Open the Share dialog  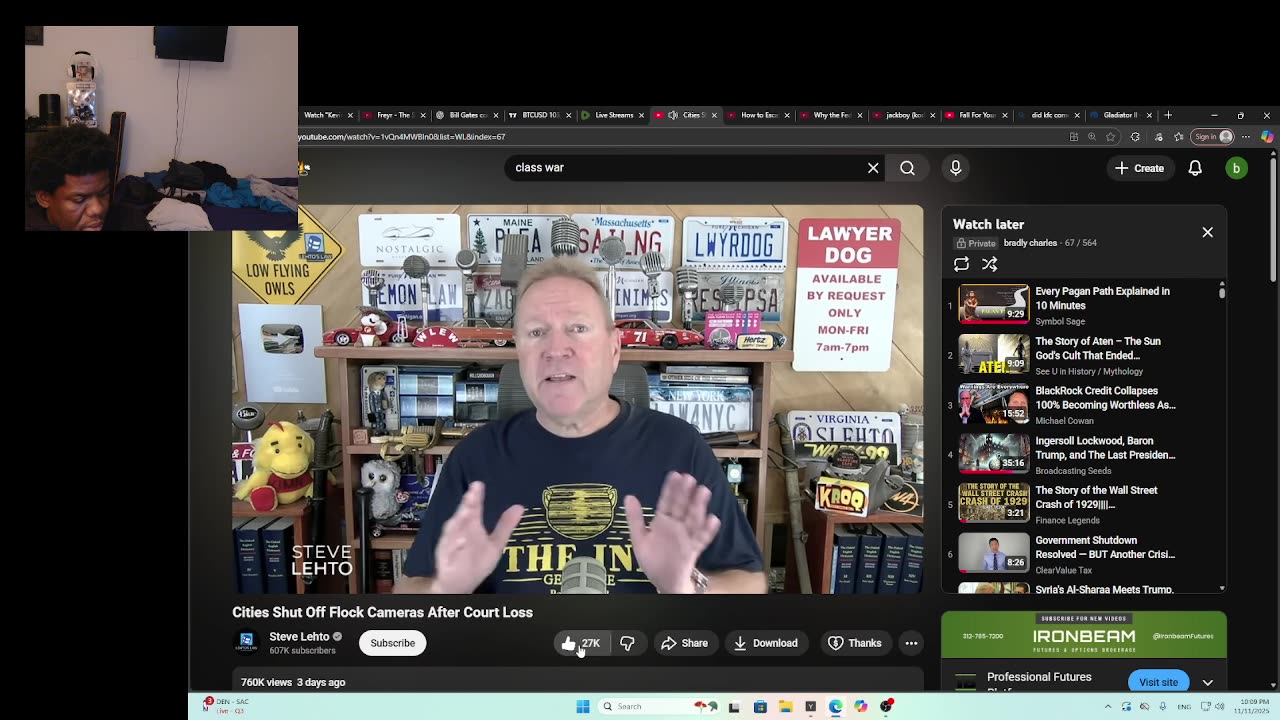(x=685, y=643)
